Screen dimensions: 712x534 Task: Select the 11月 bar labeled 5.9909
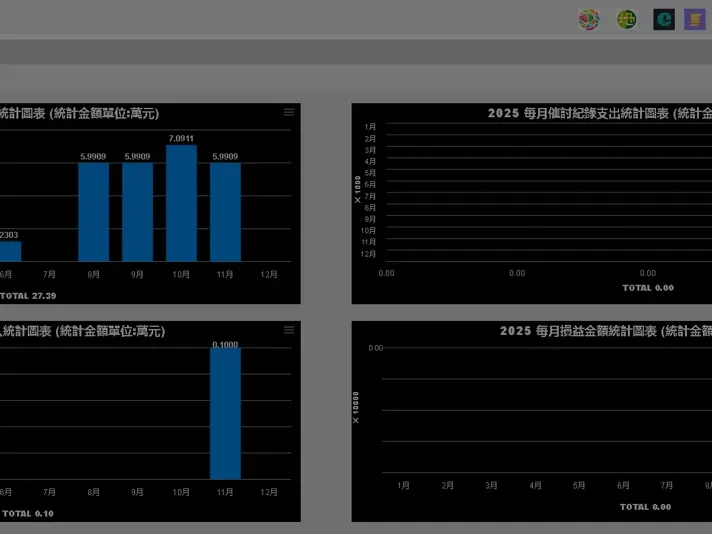pos(225,212)
